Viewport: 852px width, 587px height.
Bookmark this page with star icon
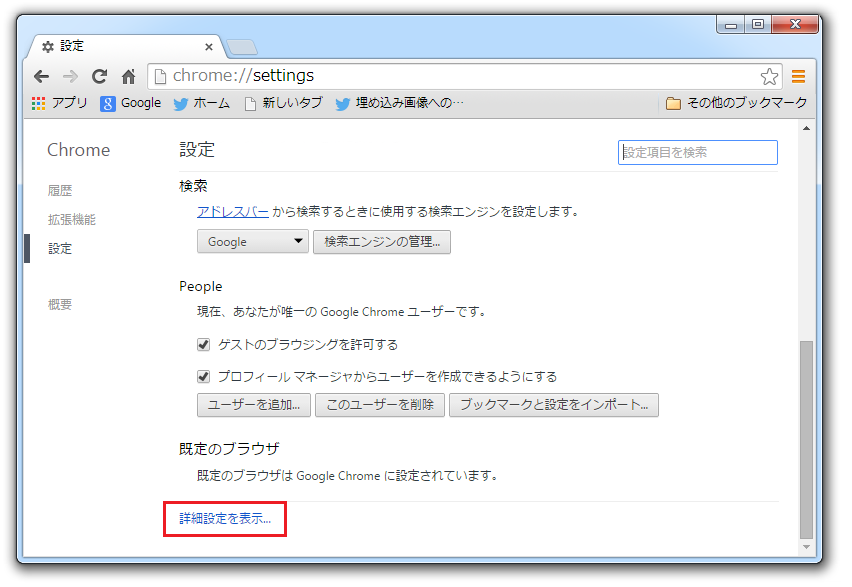(768, 76)
